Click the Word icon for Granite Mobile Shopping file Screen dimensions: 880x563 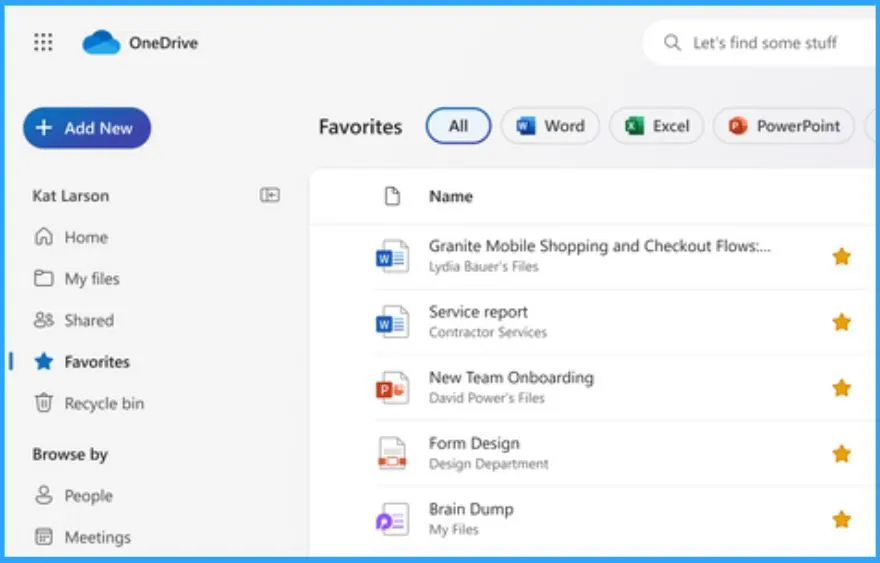[392, 256]
